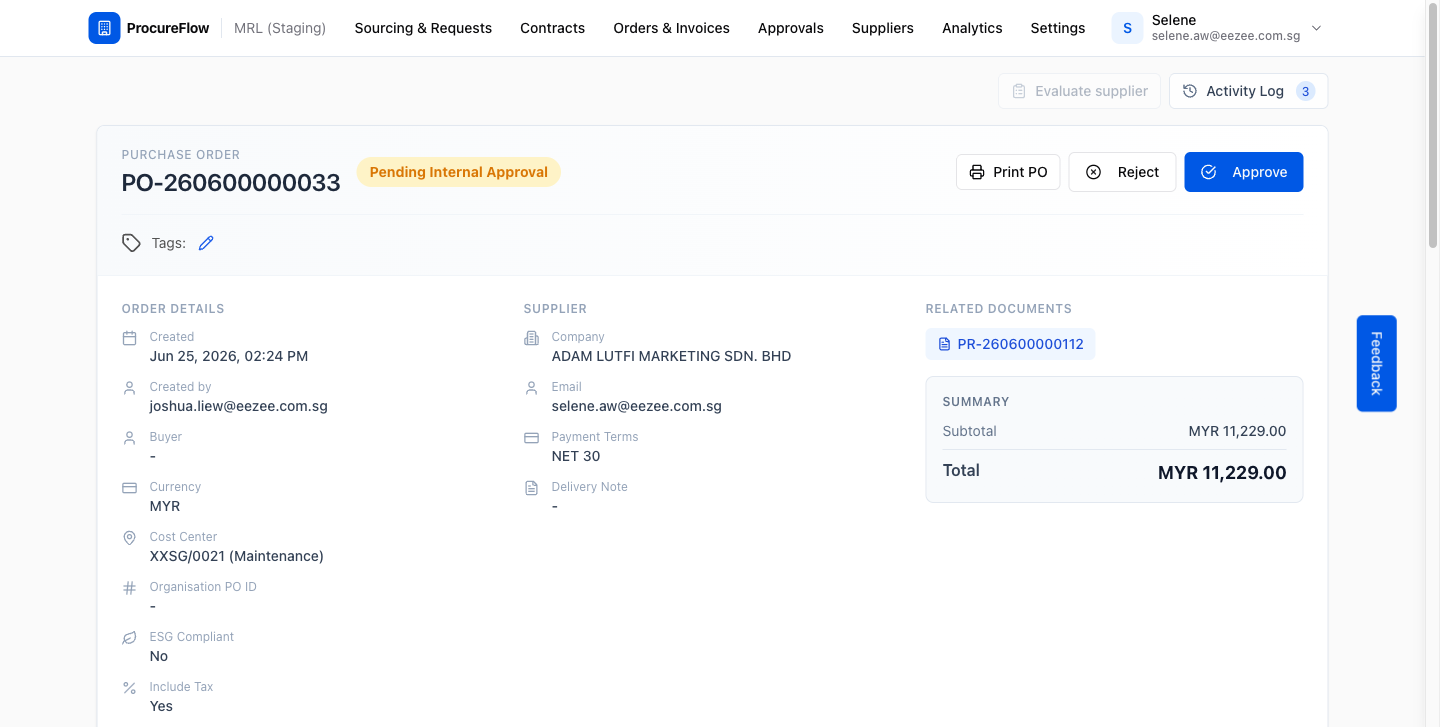Click the Pending Internal Approval status badge
Screen dimensions: 1440x727
(x=459, y=172)
